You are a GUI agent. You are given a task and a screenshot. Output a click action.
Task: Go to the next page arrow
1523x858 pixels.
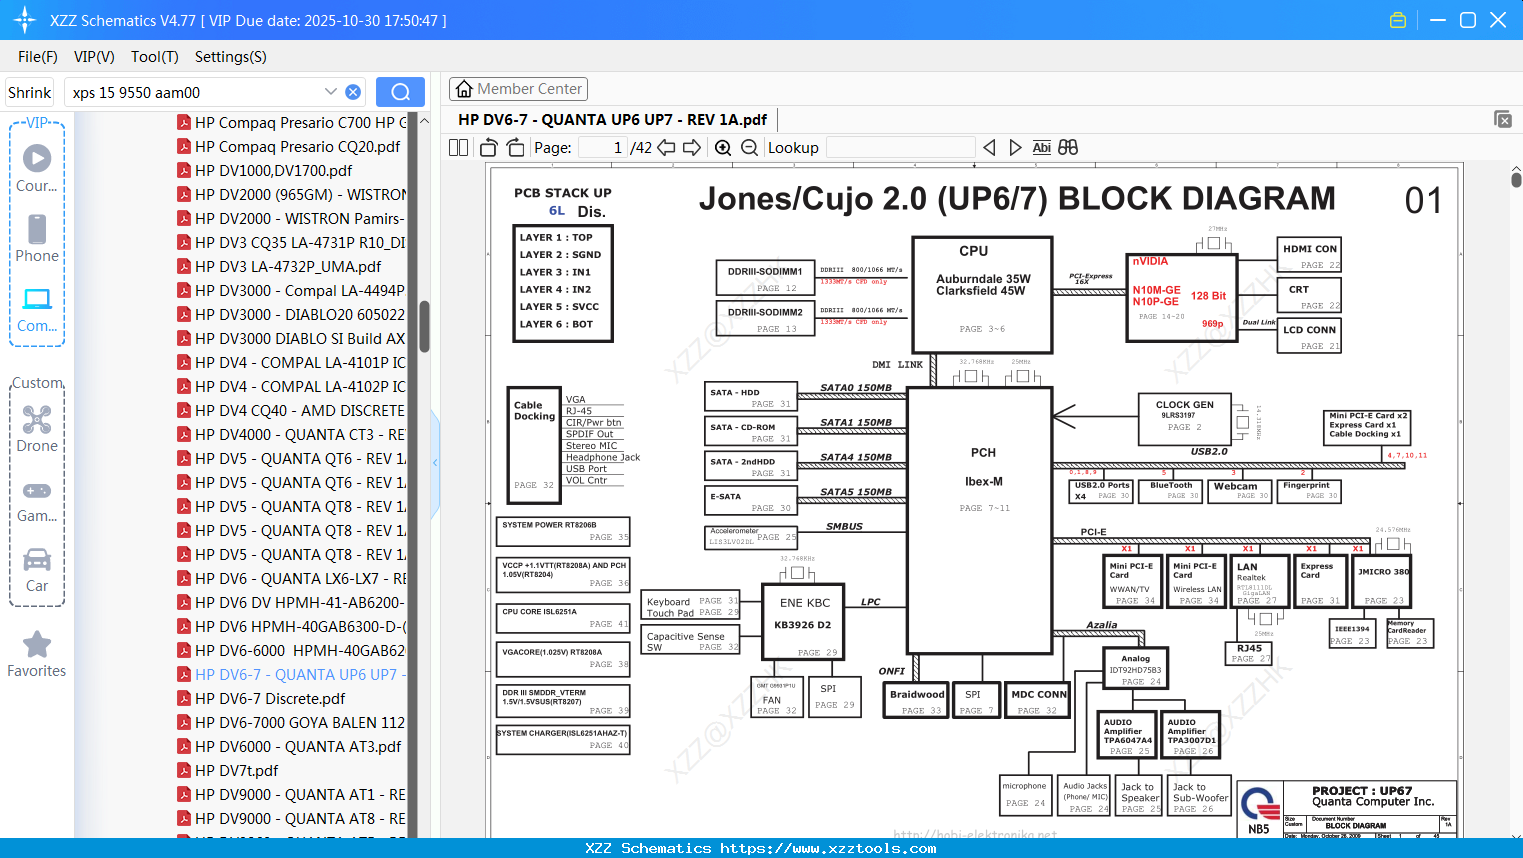[692, 147]
